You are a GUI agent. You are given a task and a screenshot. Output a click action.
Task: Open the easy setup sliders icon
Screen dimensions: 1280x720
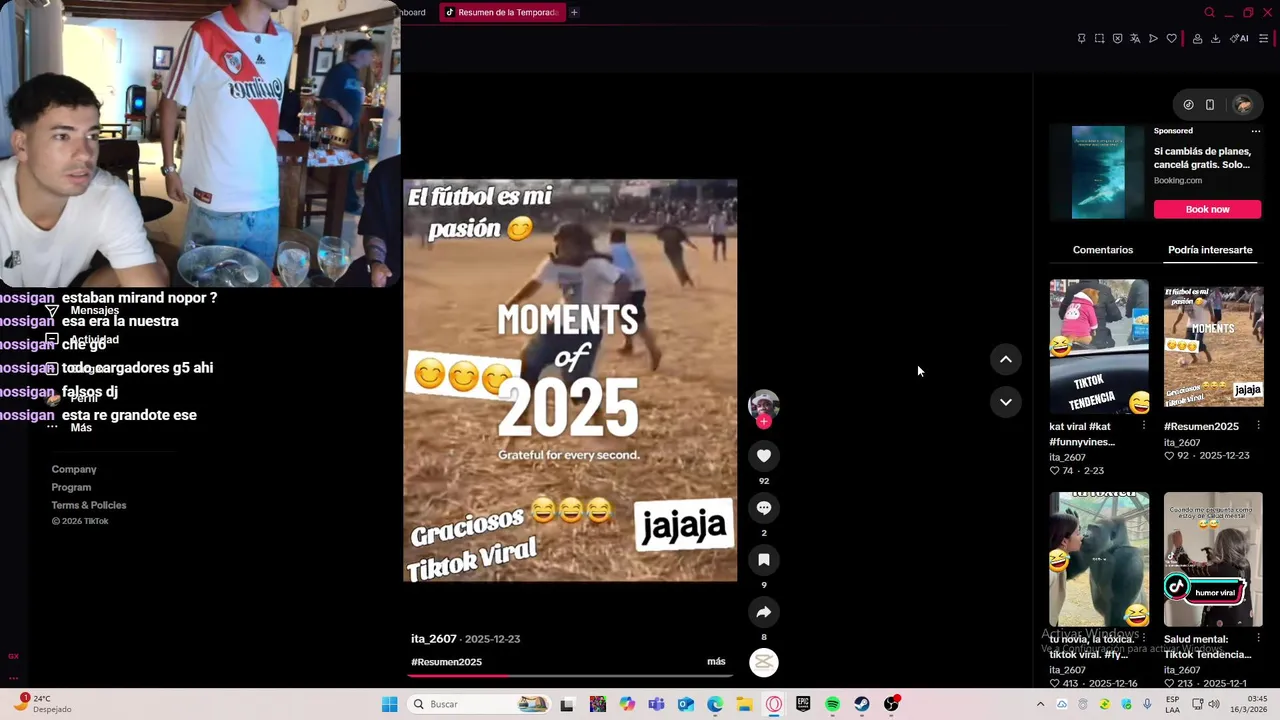pyautogui.click(x=1263, y=39)
